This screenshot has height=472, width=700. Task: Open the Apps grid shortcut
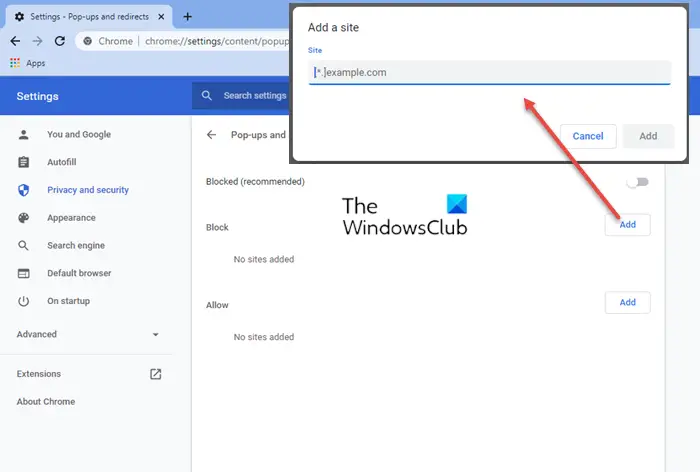(x=15, y=63)
